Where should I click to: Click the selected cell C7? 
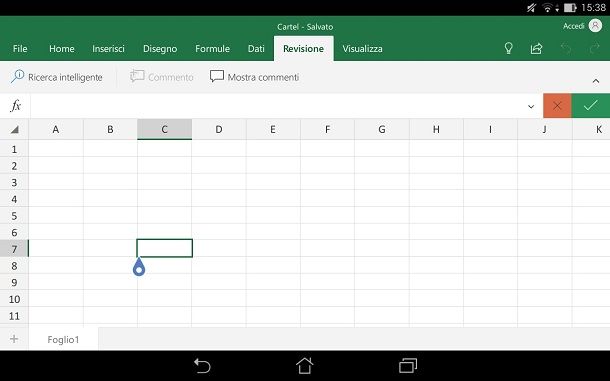165,248
